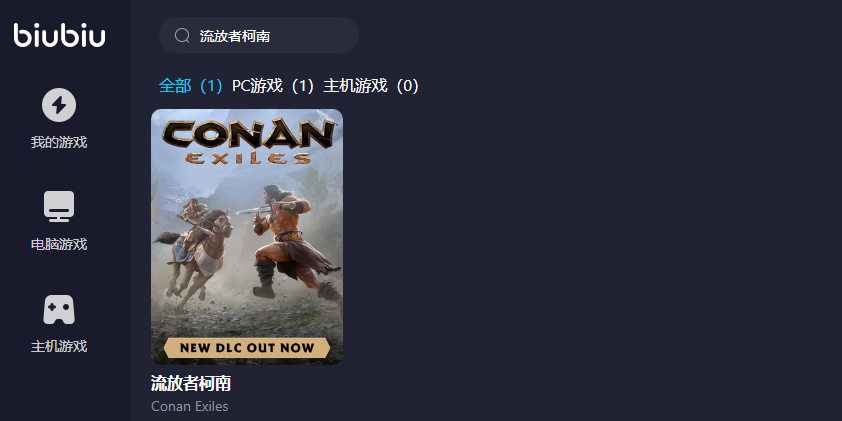842x421 pixels.
Task: Click the EXILES text on the cover
Action: coord(248,158)
